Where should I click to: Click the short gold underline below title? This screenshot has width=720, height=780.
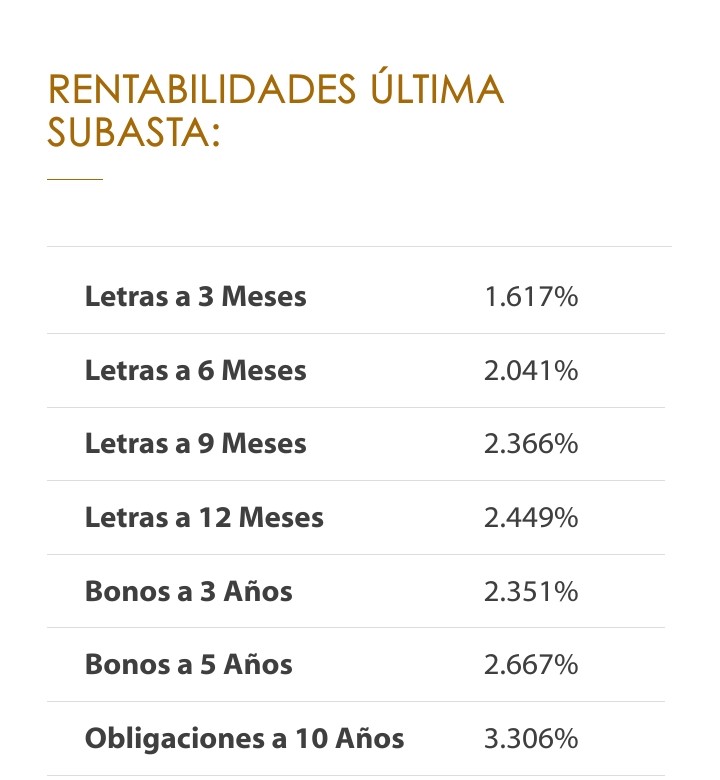(x=75, y=179)
